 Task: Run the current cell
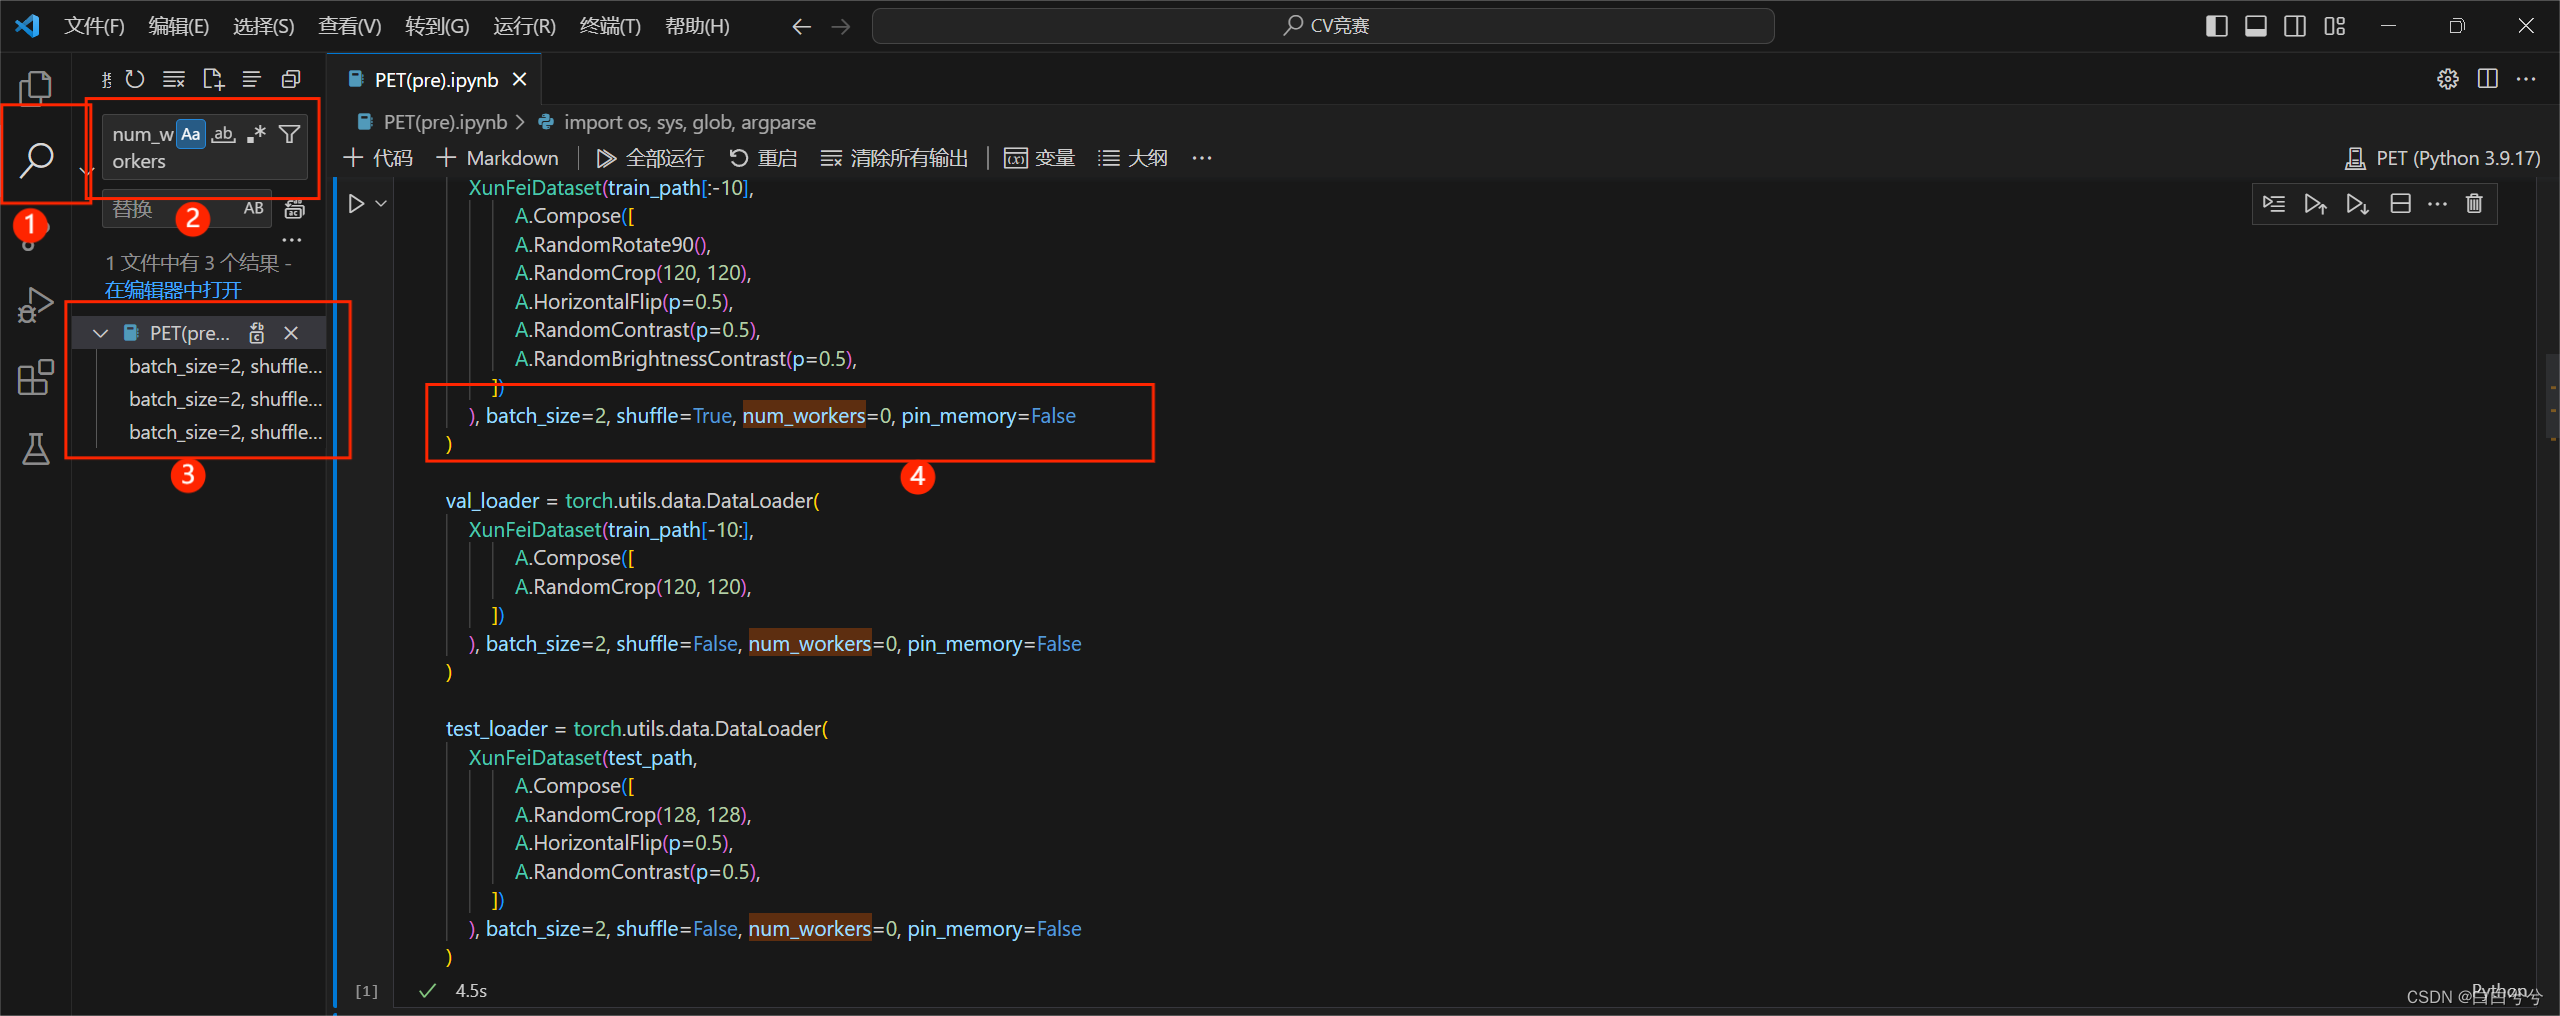coord(356,204)
